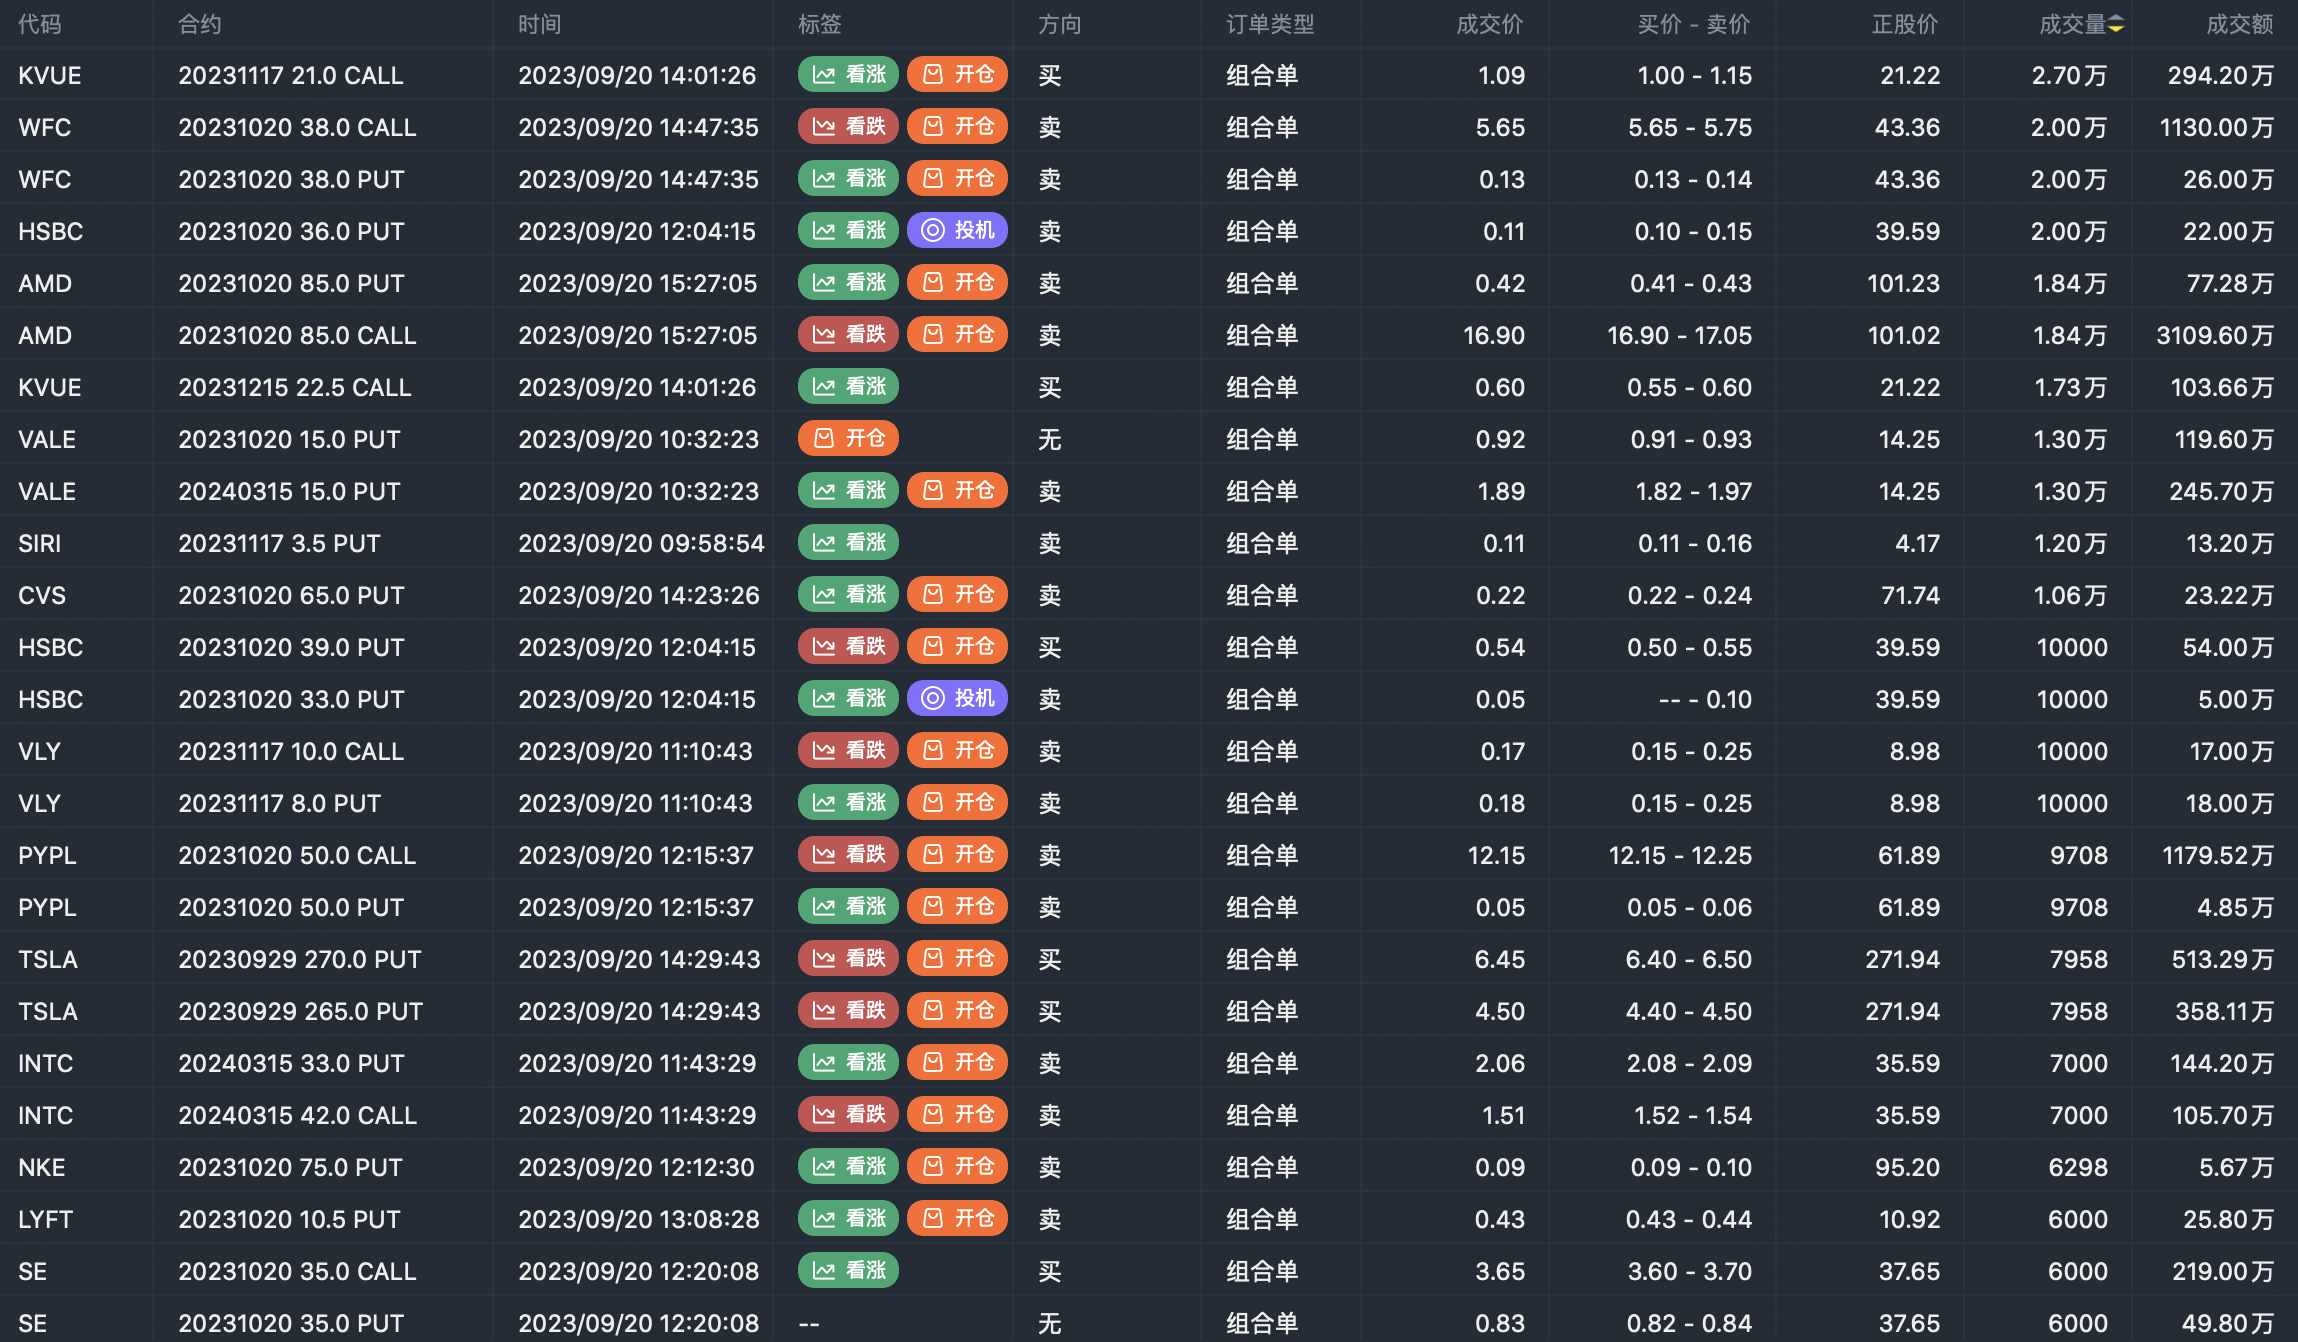
Task: Select the PYPL 20231020 50.0 CALL contract
Action: pyautogui.click(x=297, y=855)
